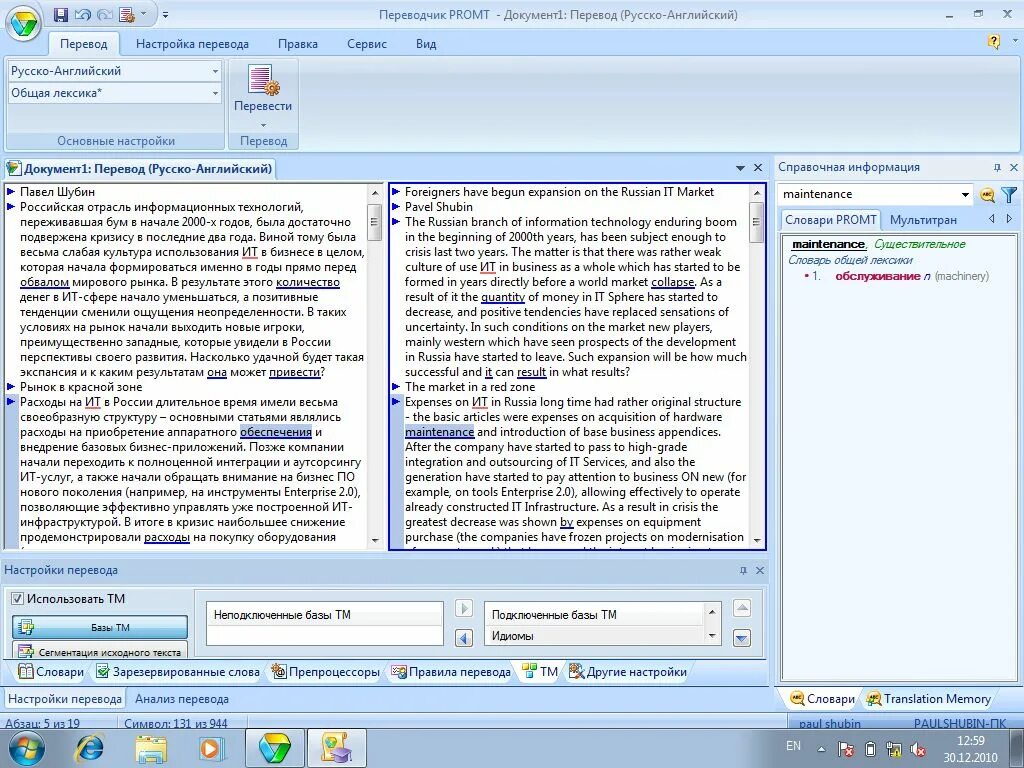
Task: Click the ABC dictionary lookup icon
Action: point(987,195)
